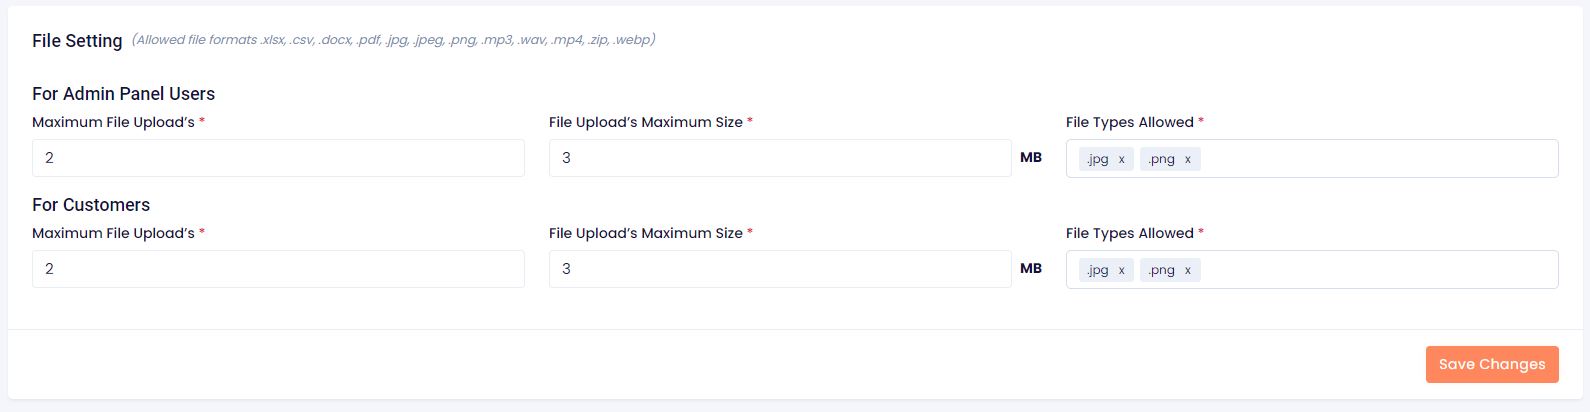Image resolution: width=1590 pixels, height=412 pixels.
Task: Select the .jpg chip under For Customers
Action: pyautogui.click(x=1098, y=270)
